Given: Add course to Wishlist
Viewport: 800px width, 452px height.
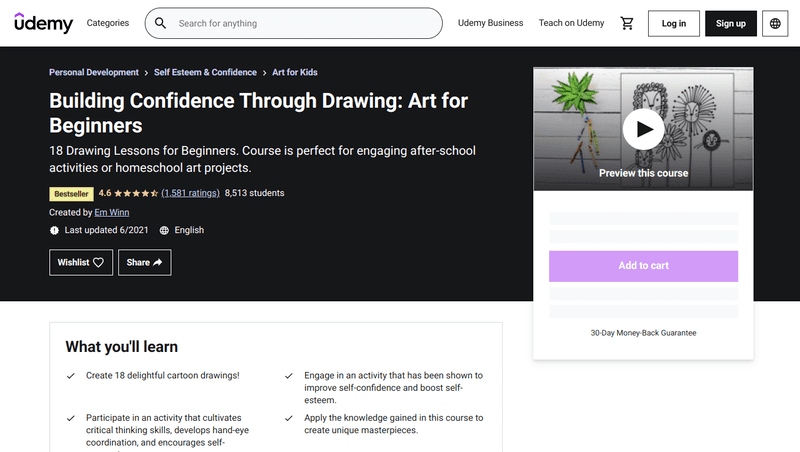Looking at the screenshot, I should point(81,262).
